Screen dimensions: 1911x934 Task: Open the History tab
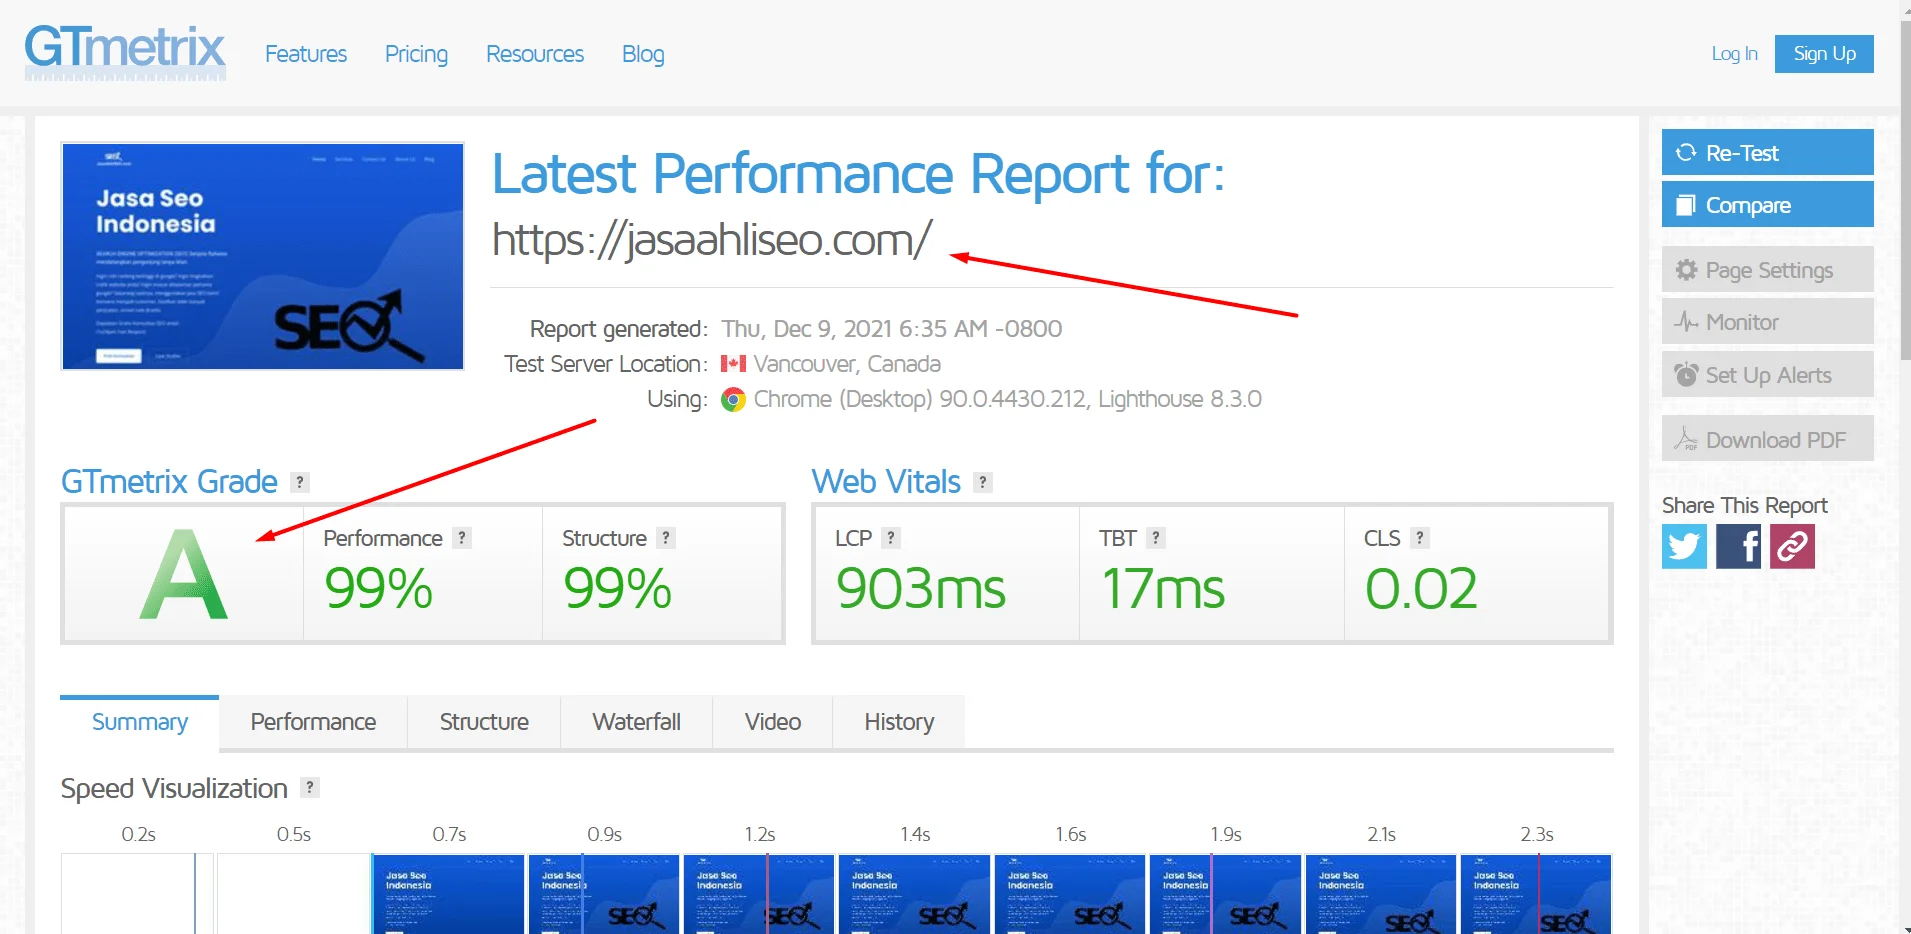click(x=899, y=722)
